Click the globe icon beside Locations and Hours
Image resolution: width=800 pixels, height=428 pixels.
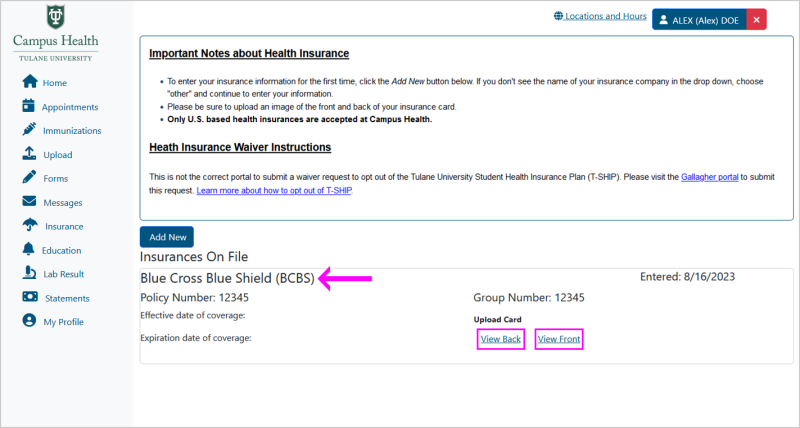558,16
